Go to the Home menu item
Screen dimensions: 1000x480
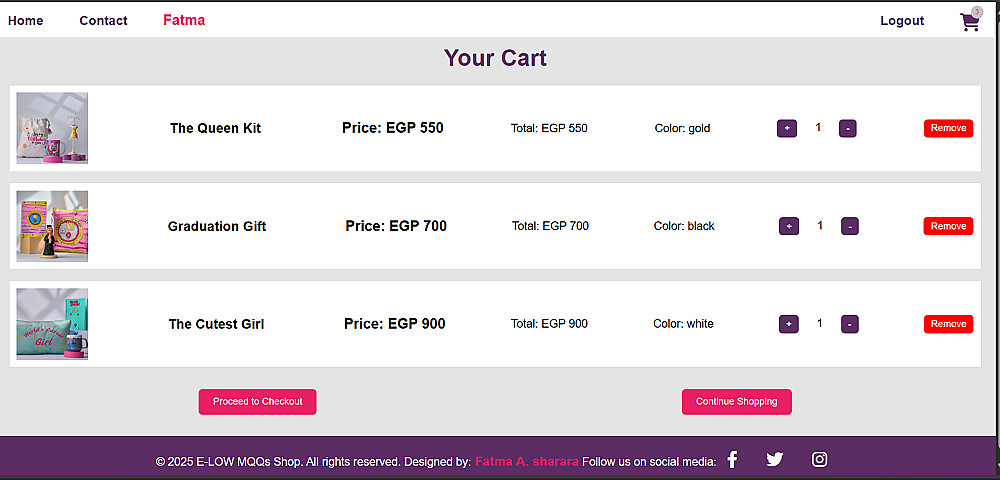[x=25, y=20]
